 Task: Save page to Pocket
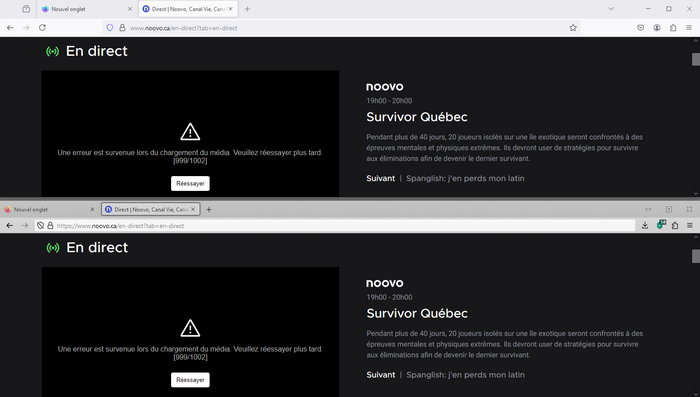641,28
